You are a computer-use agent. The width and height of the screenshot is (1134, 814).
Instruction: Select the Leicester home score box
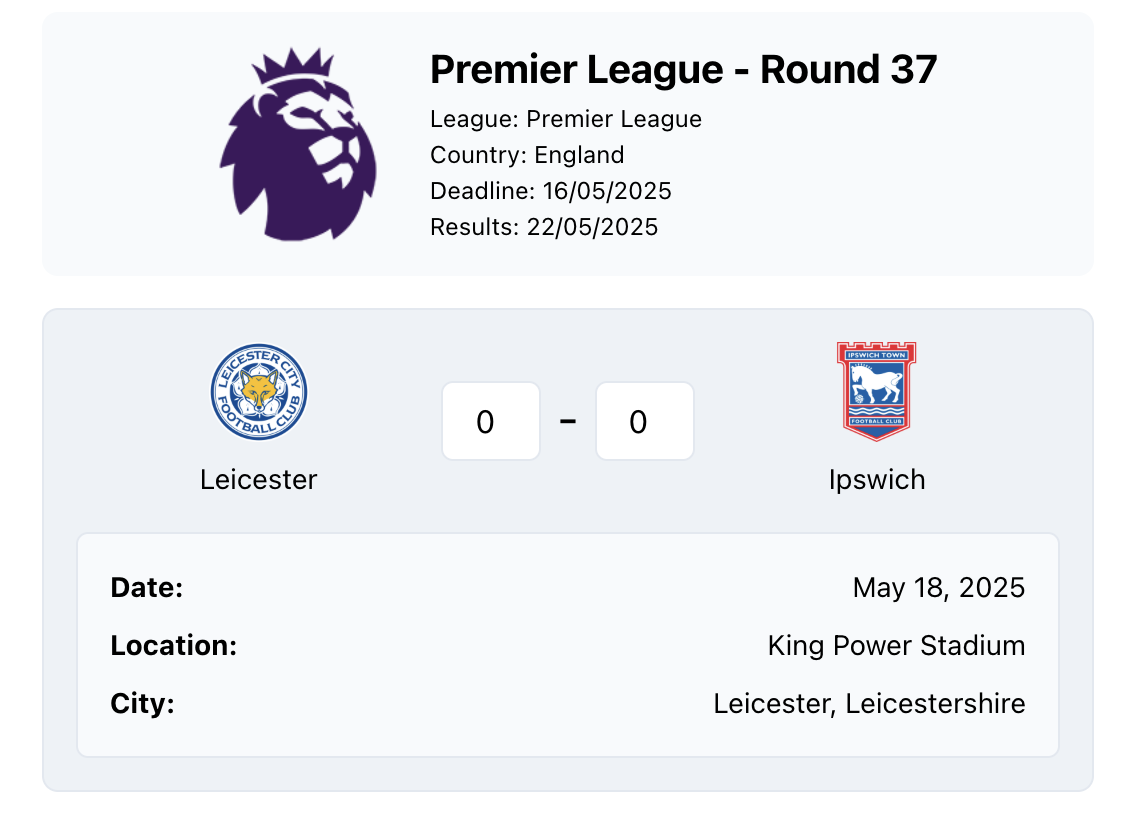491,421
